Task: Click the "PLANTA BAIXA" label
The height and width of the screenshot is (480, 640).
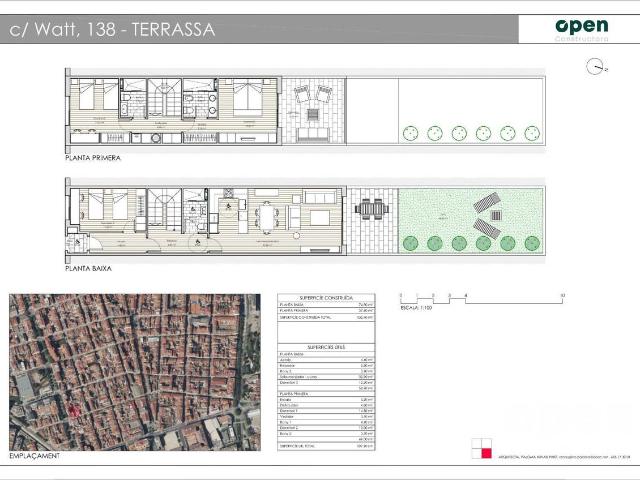Action: tap(88, 269)
